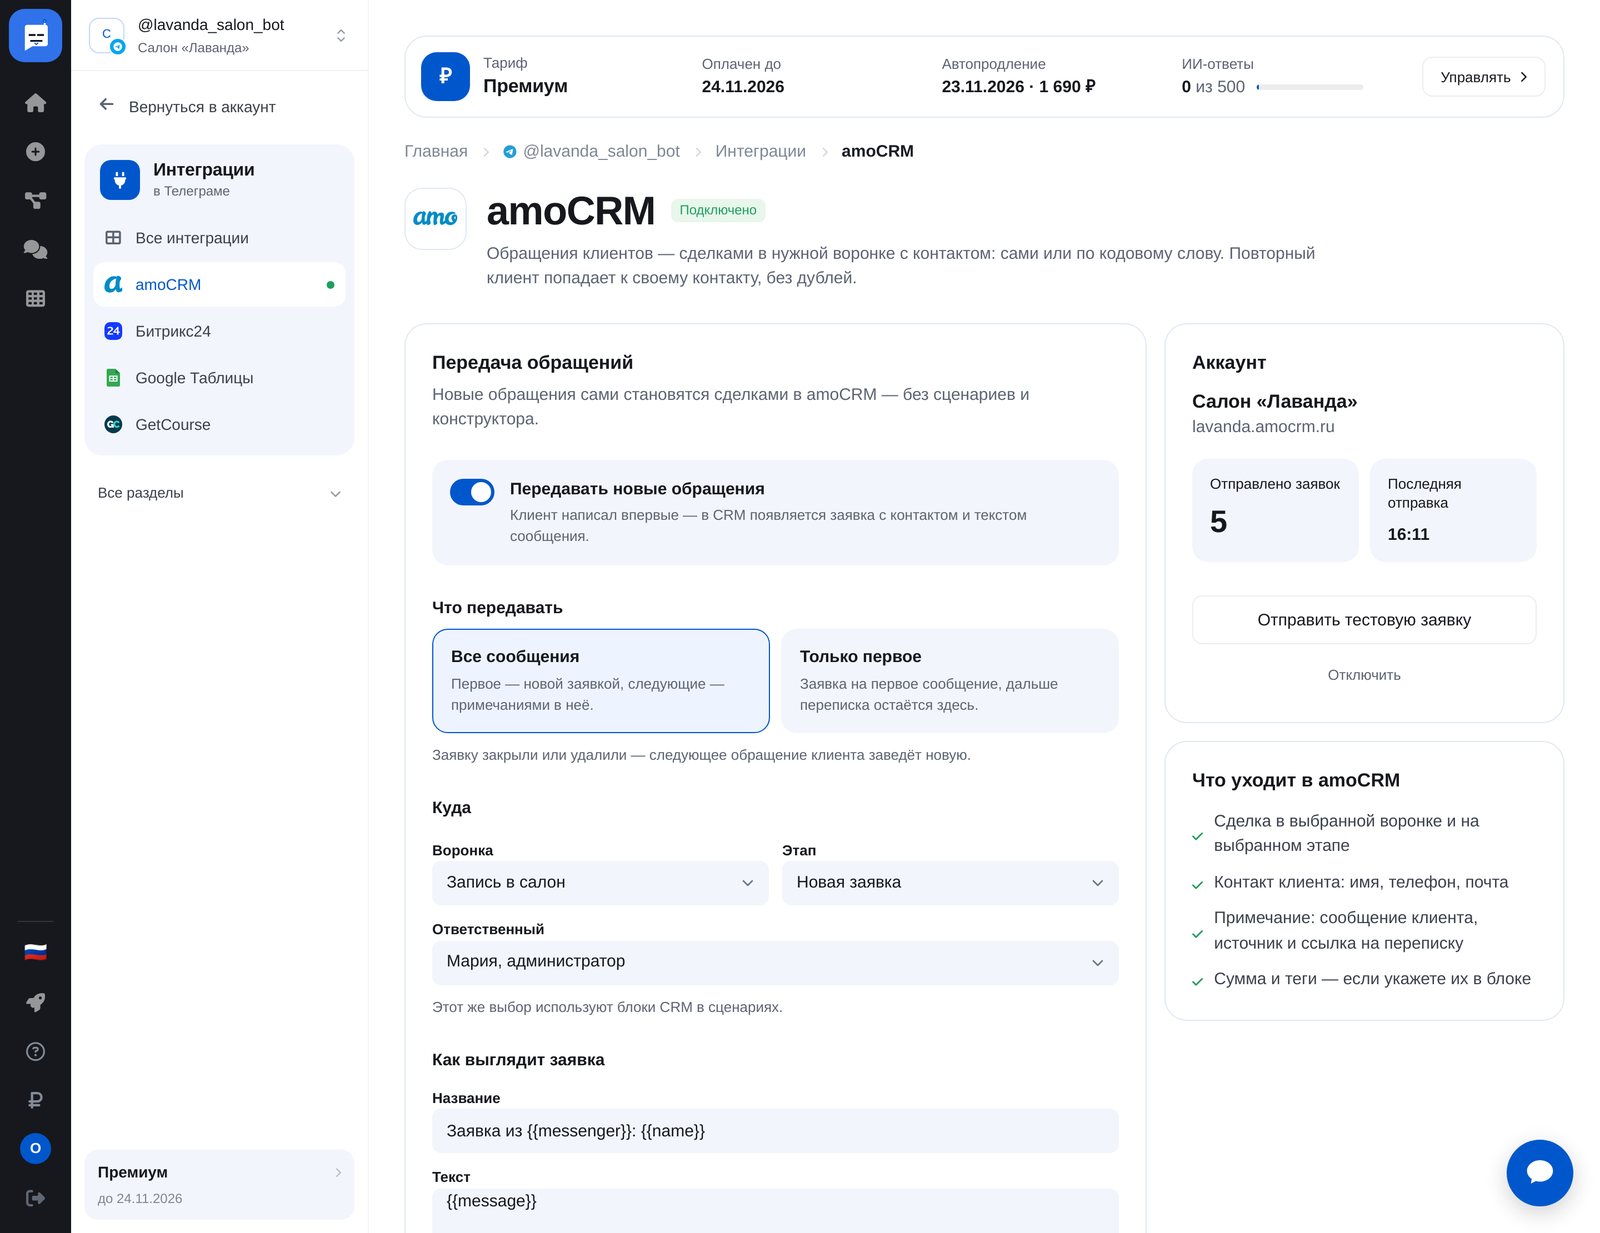Select the Все сообщения option card
Viewport: 1600px width, 1233px height.
tap(601, 680)
